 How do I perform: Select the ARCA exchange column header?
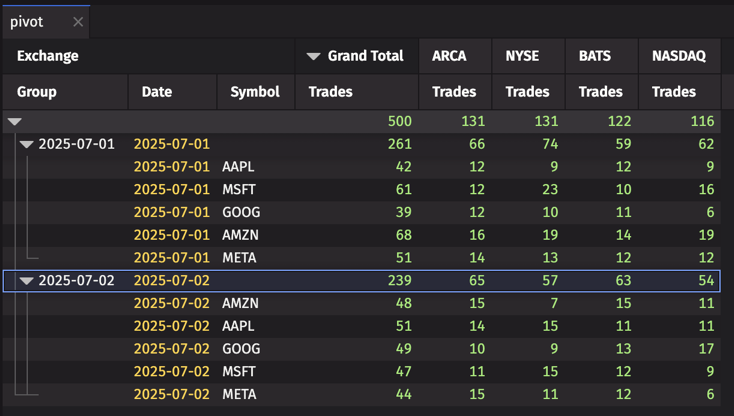455,56
